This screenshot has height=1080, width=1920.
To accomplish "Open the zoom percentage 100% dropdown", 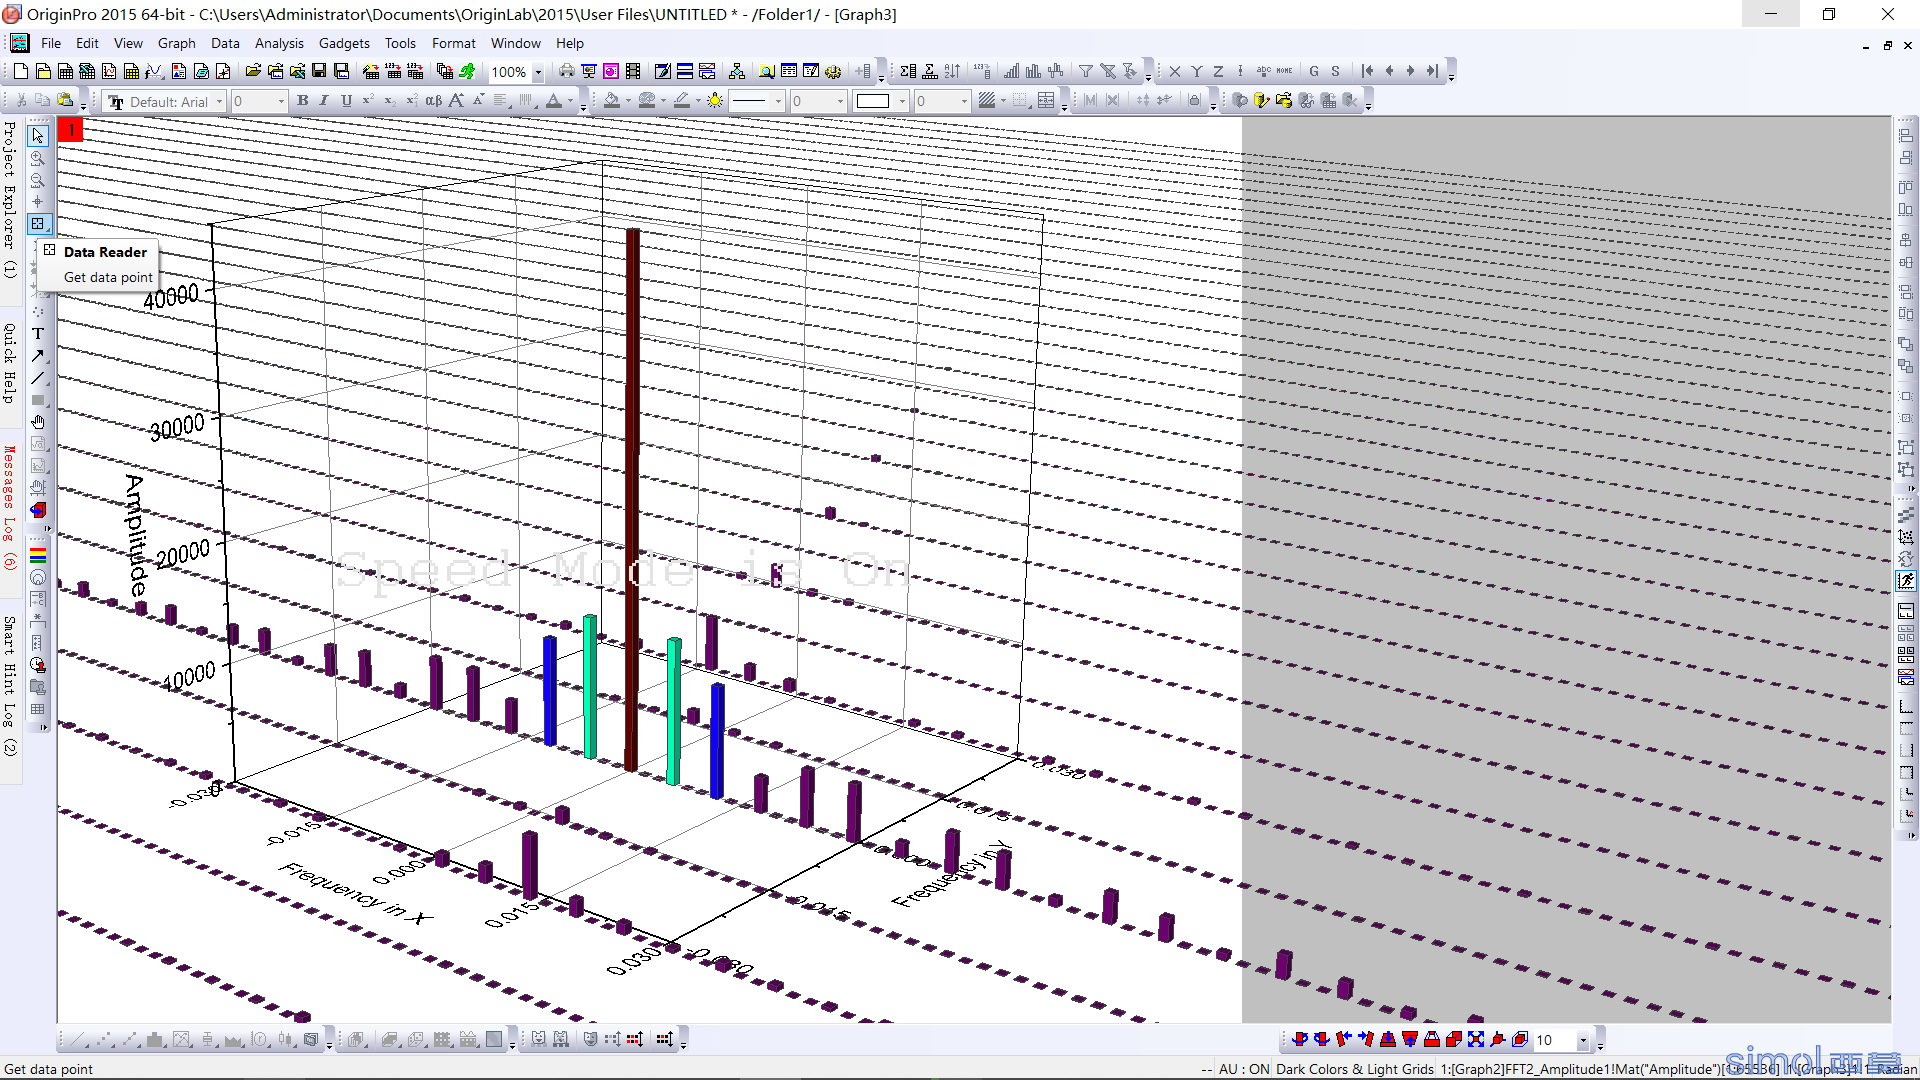I will click(x=538, y=72).
